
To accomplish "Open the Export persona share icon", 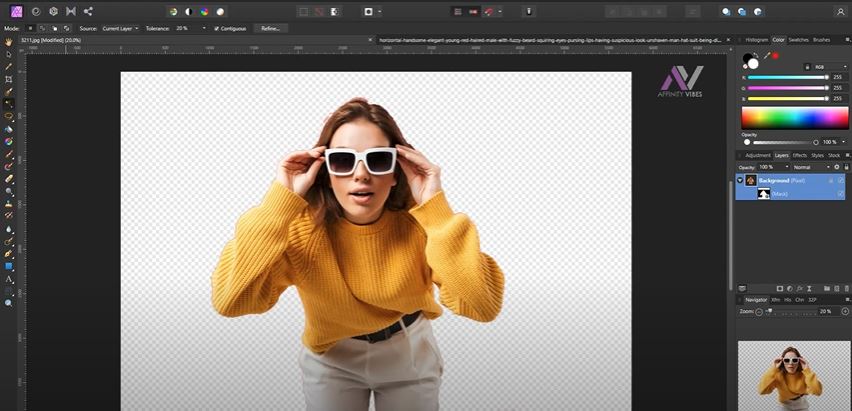I will pyautogui.click(x=88, y=11).
